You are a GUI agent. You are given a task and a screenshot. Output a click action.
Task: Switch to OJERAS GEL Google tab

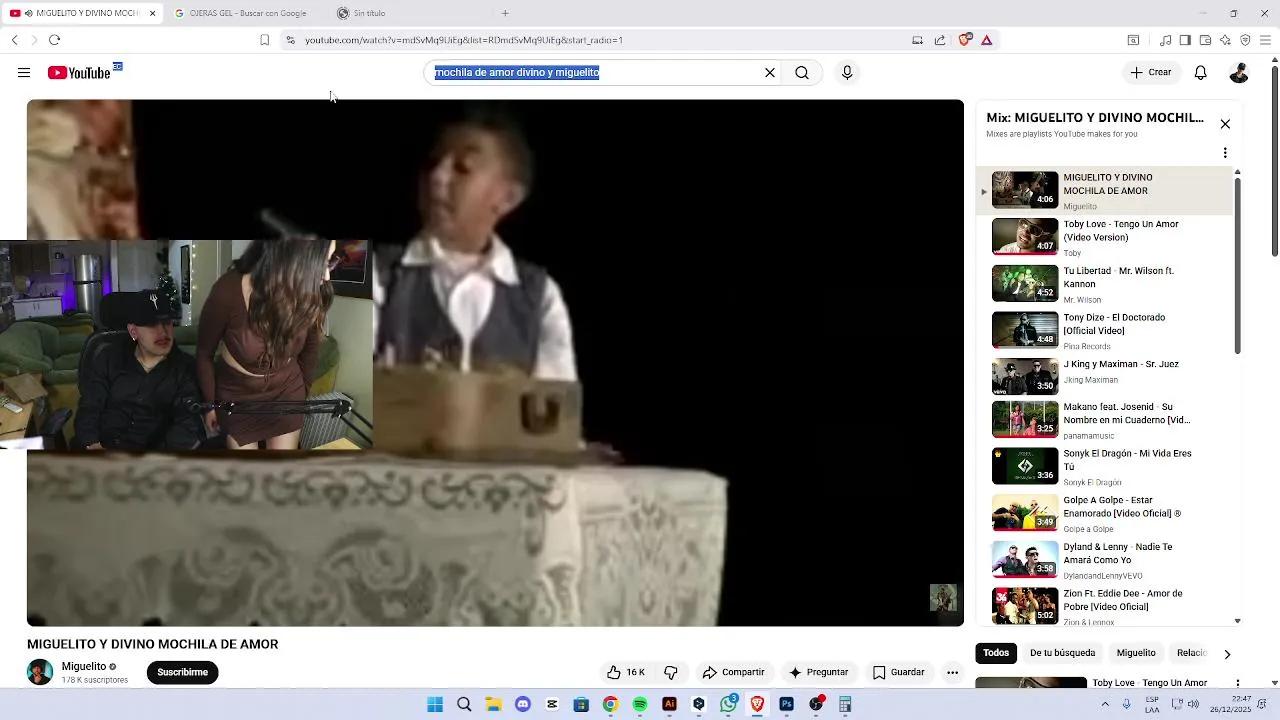click(247, 13)
